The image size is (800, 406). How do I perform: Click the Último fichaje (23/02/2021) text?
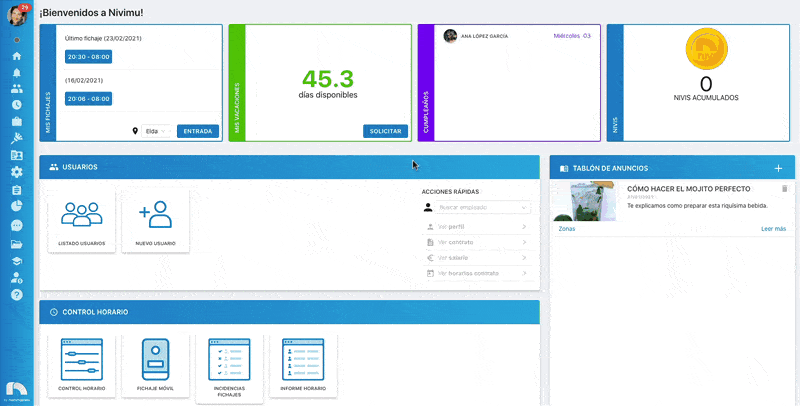103,38
